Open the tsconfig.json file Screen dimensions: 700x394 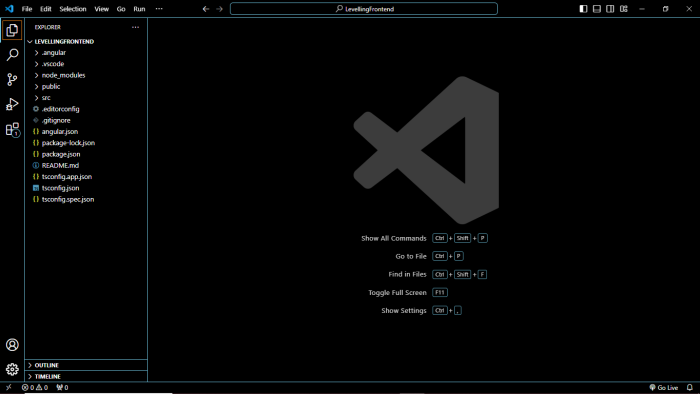coord(86,188)
